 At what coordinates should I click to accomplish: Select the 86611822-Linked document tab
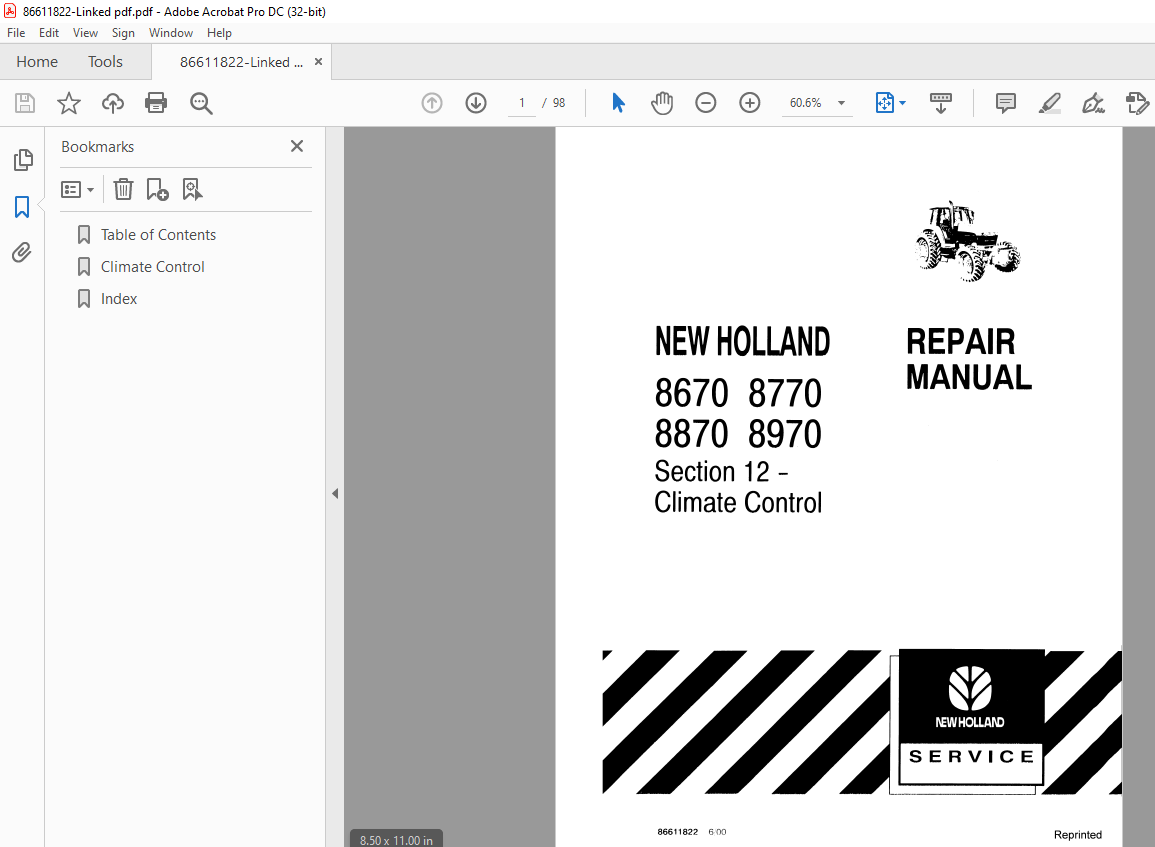point(241,62)
